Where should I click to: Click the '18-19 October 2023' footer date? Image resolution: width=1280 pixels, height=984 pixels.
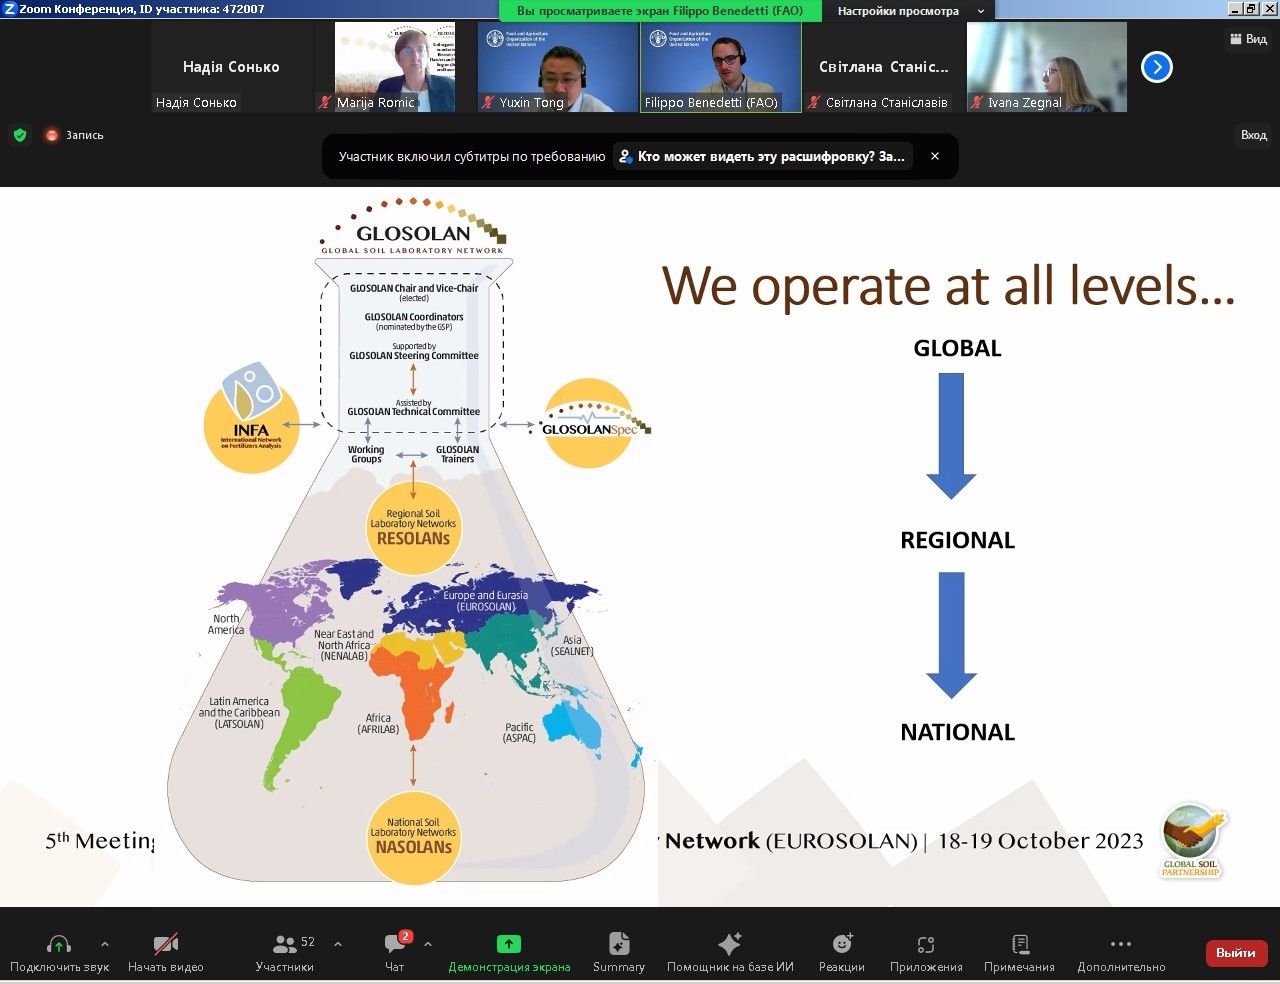point(1040,841)
